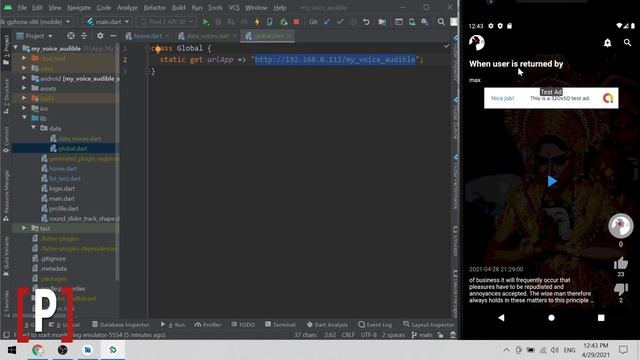Select .gitignore in the project tree

(53, 258)
